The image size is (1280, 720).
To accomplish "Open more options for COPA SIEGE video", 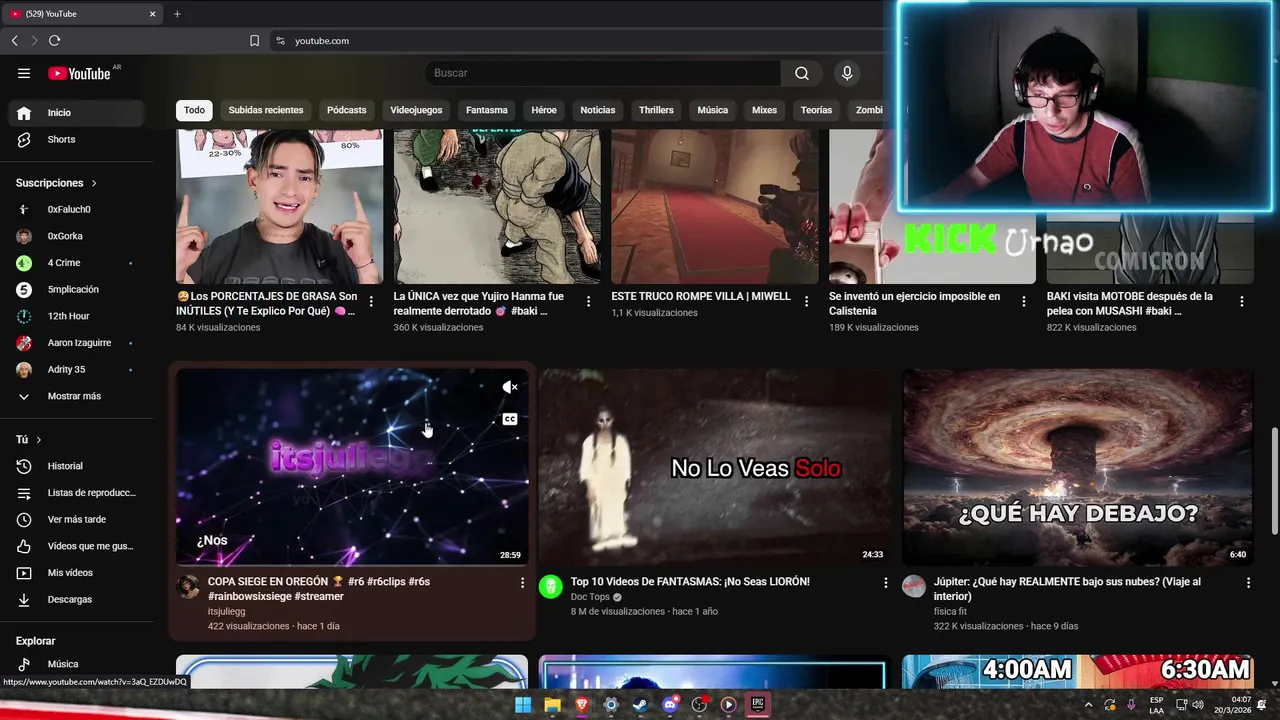I will (521, 582).
